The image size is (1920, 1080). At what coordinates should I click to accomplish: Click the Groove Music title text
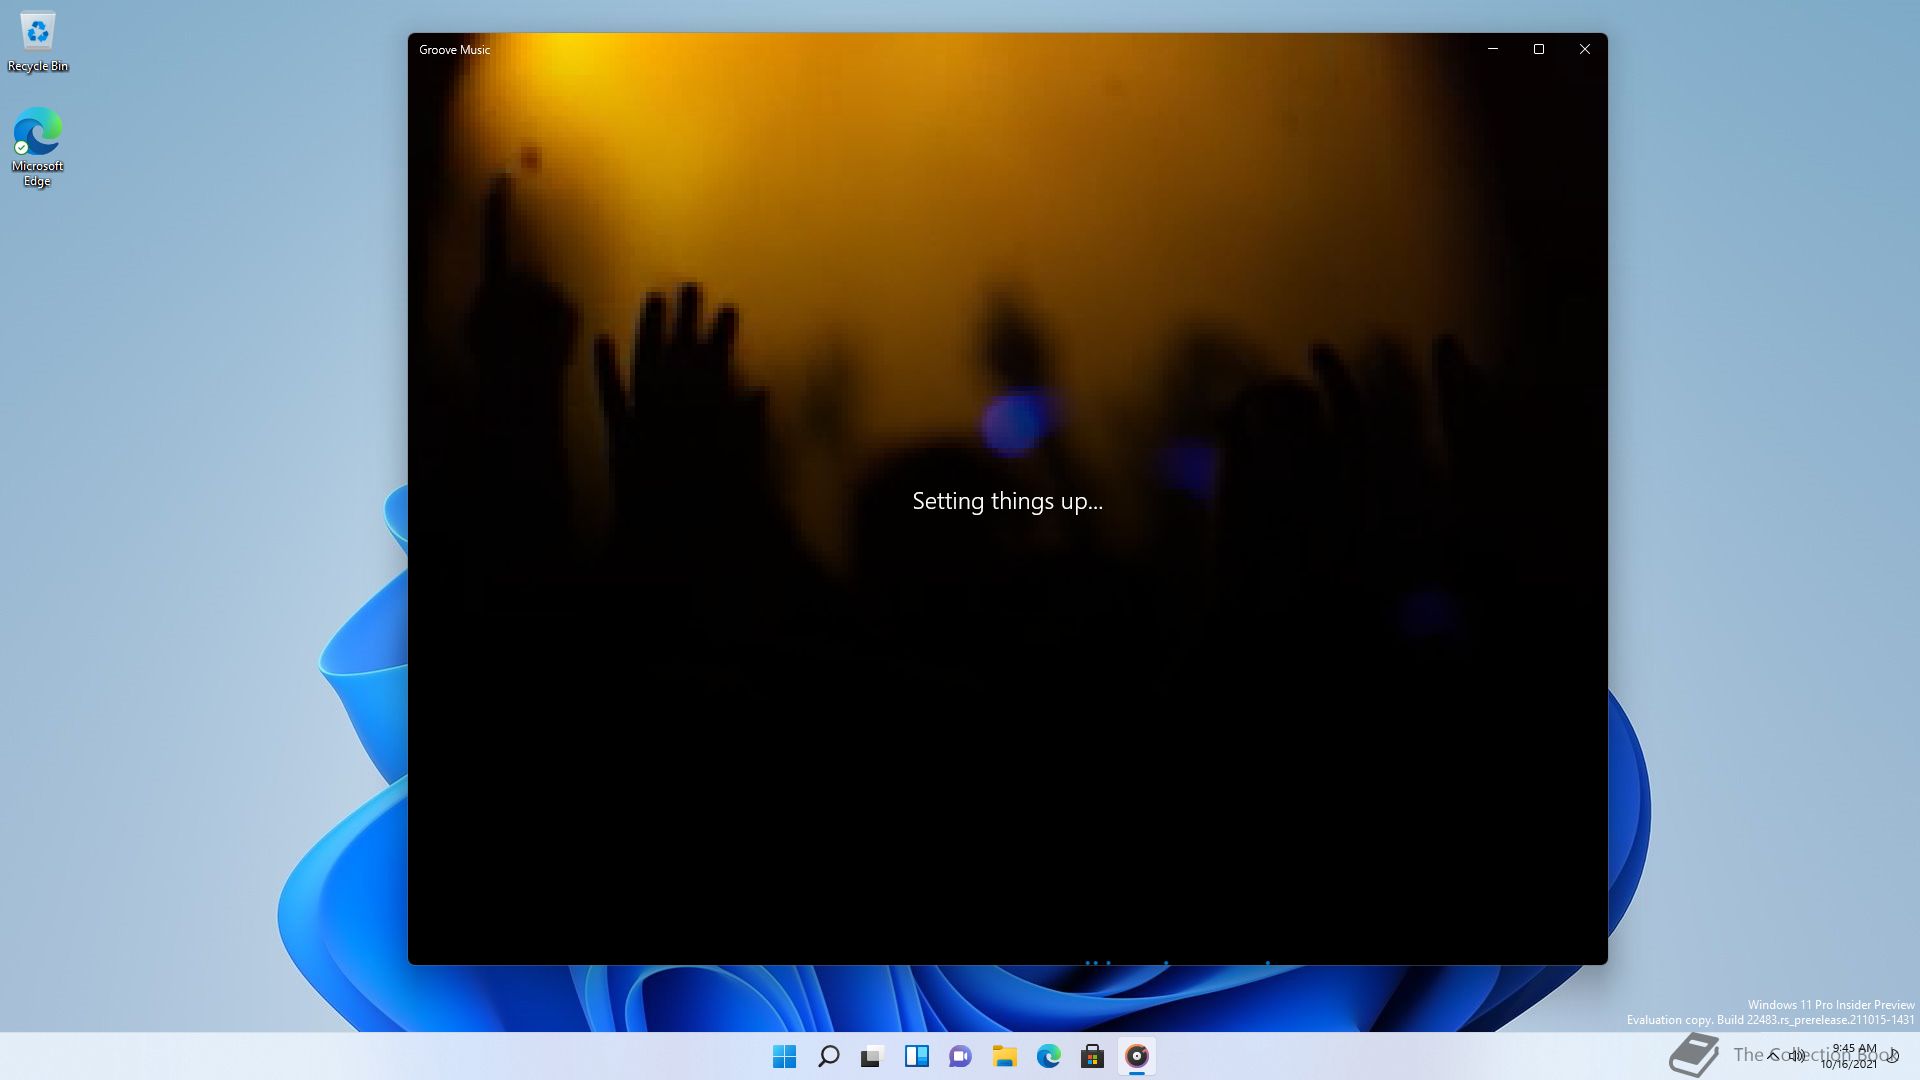455,50
